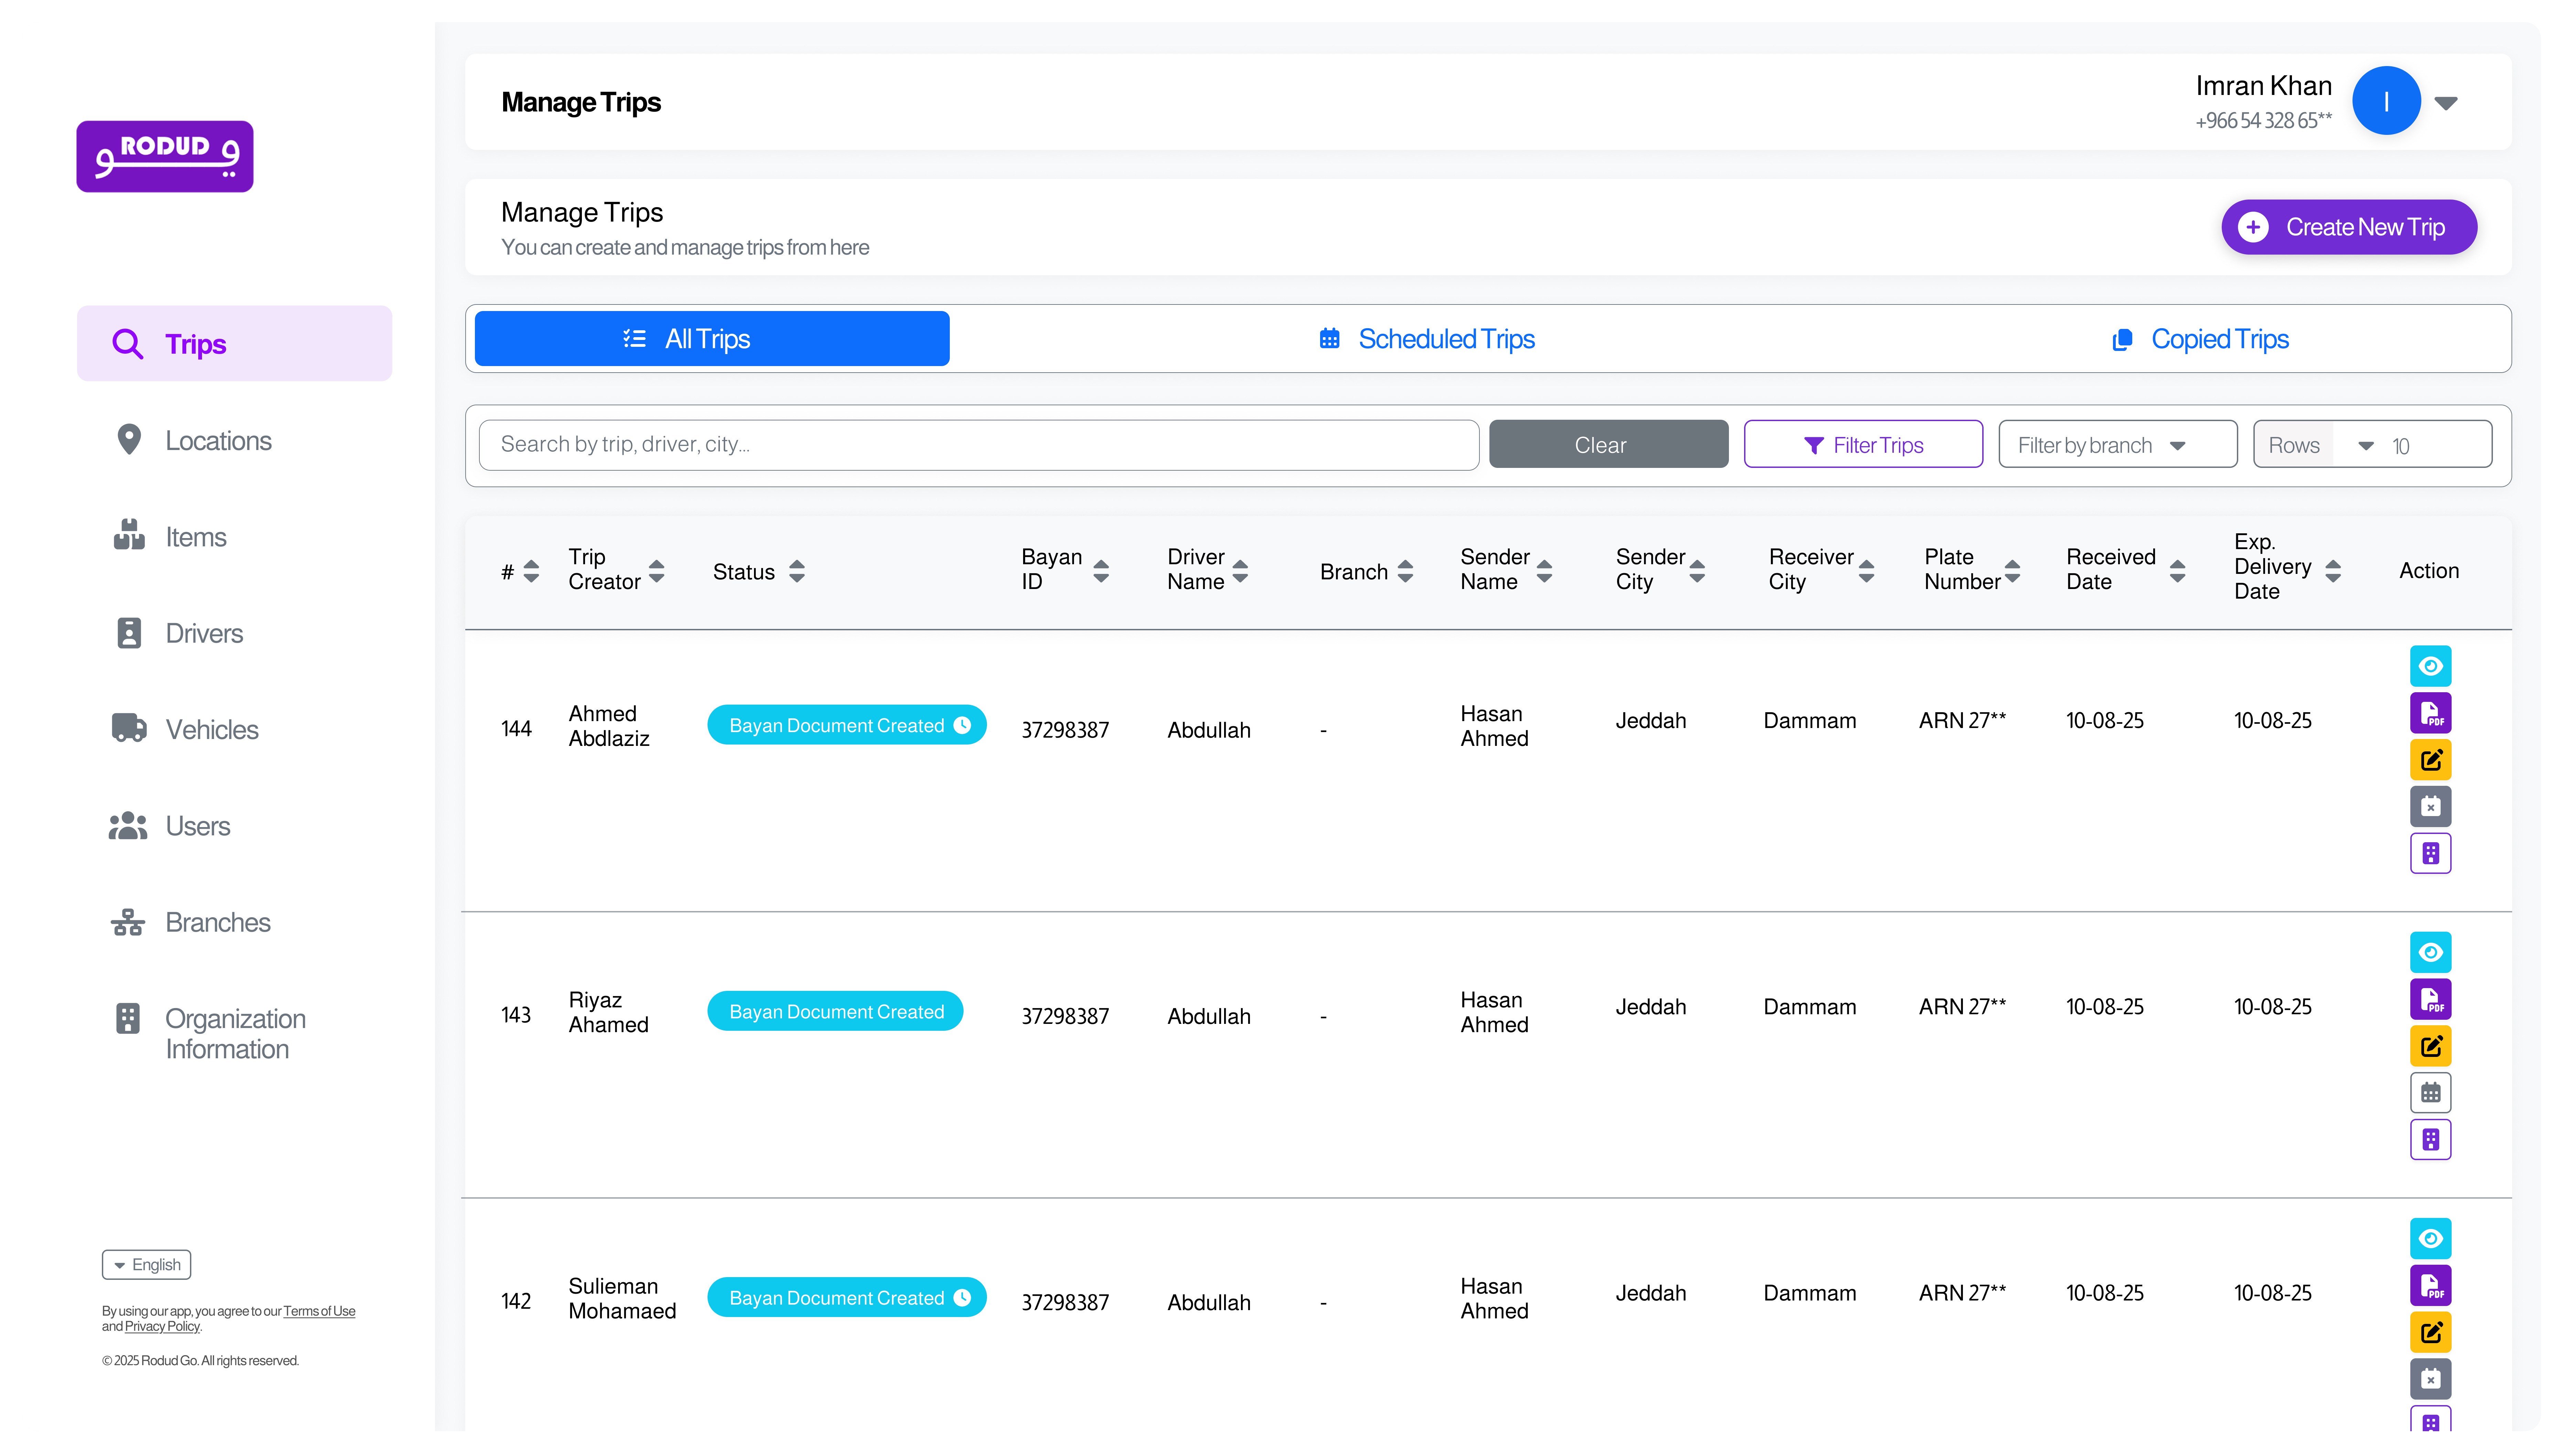Sort by Sender Name column

pyautogui.click(x=1544, y=571)
